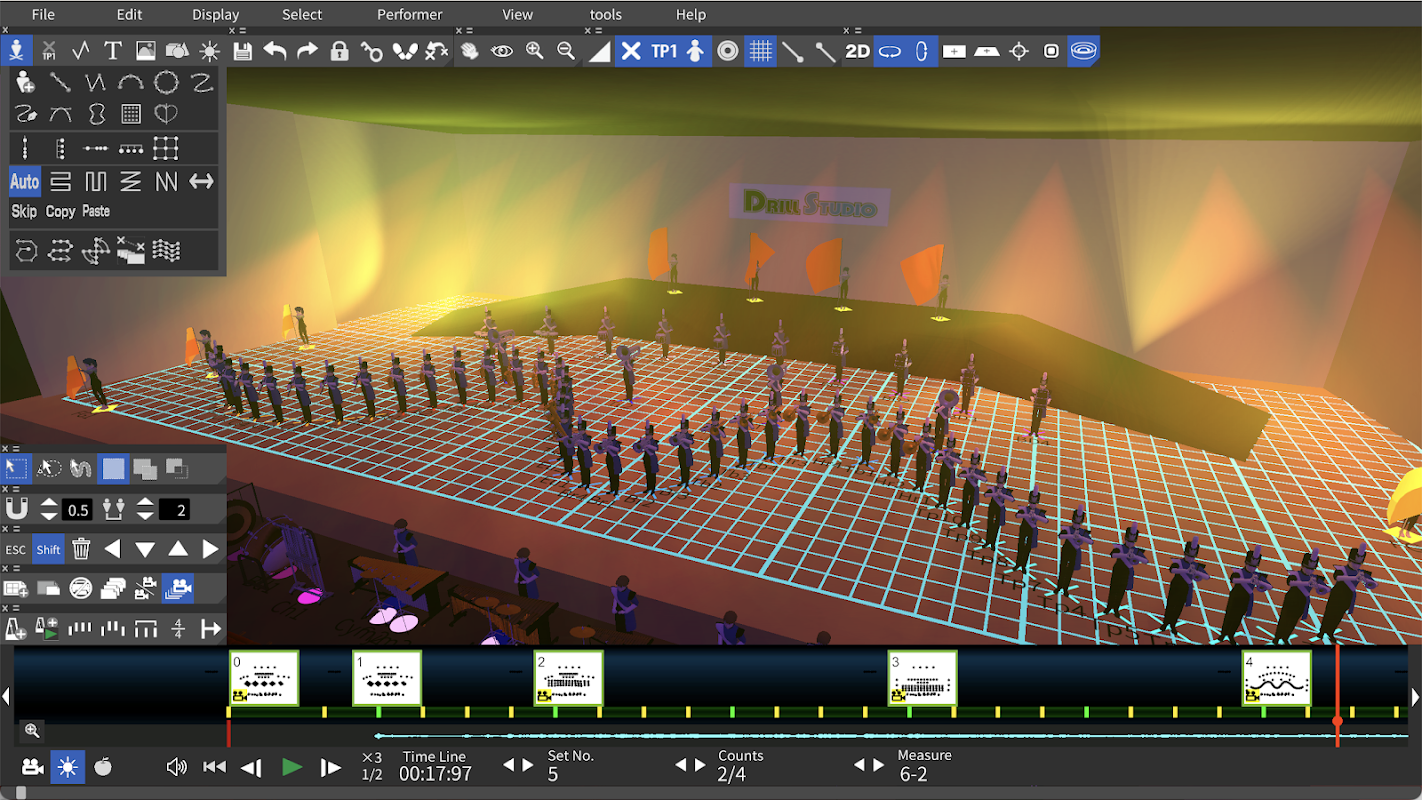Image resolution: width=1422 pixels, height=800 pixels.
Task: Rewind to the beginning of the timeline
Action: [x=214, y=767]
